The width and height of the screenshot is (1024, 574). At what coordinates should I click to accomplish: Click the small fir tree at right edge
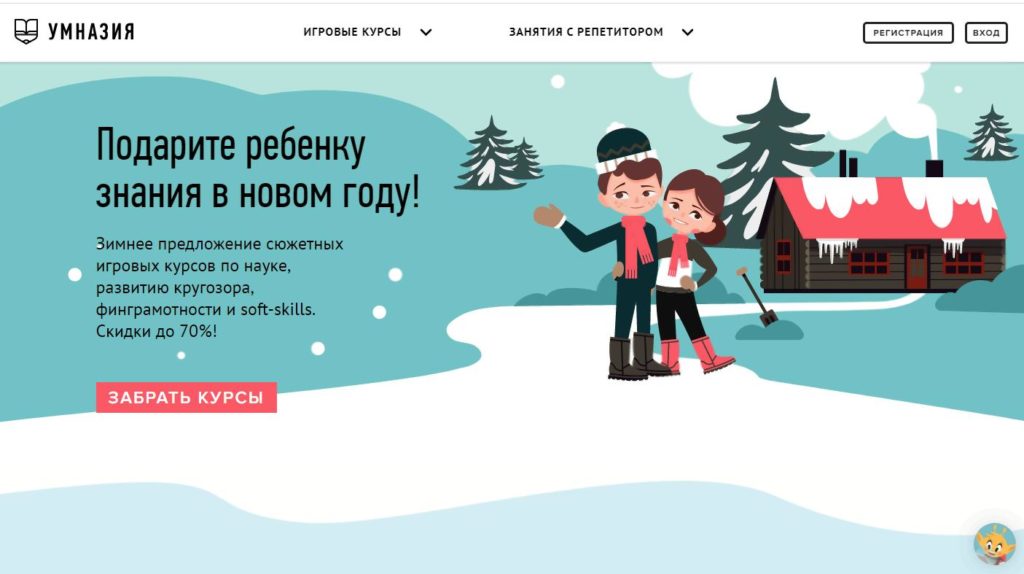991,133
